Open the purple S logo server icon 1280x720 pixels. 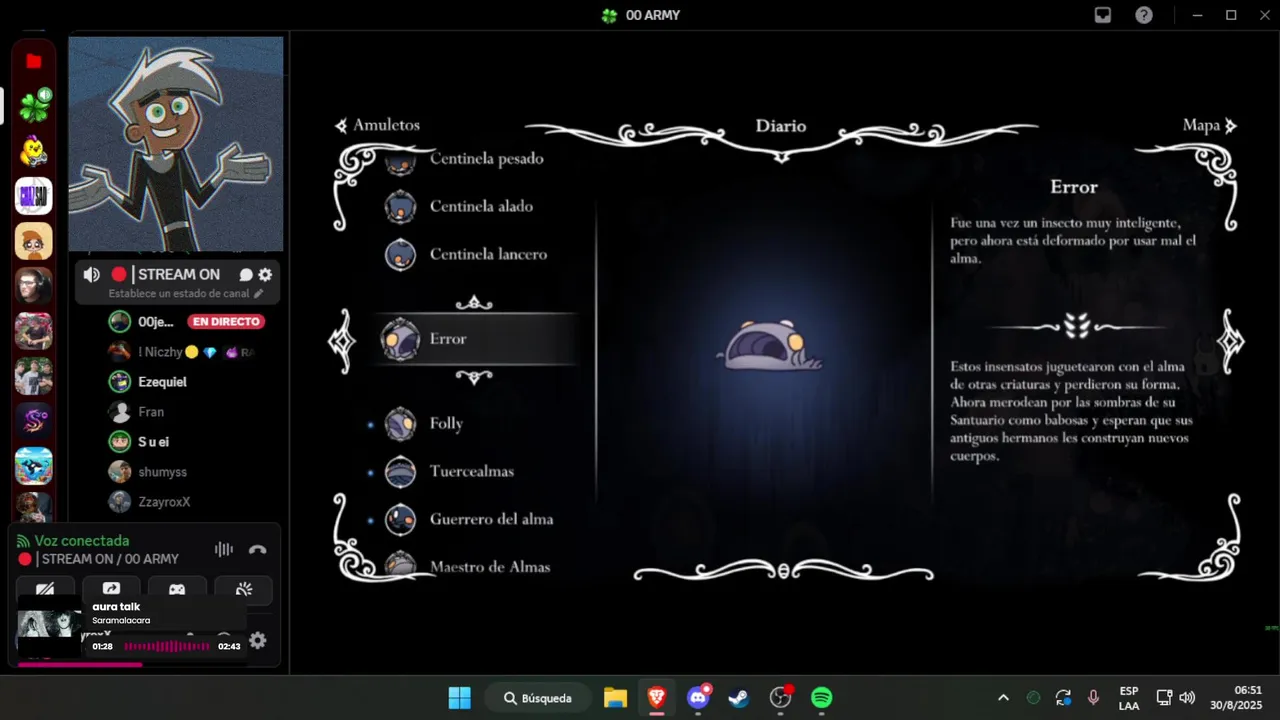coord(33,421)
